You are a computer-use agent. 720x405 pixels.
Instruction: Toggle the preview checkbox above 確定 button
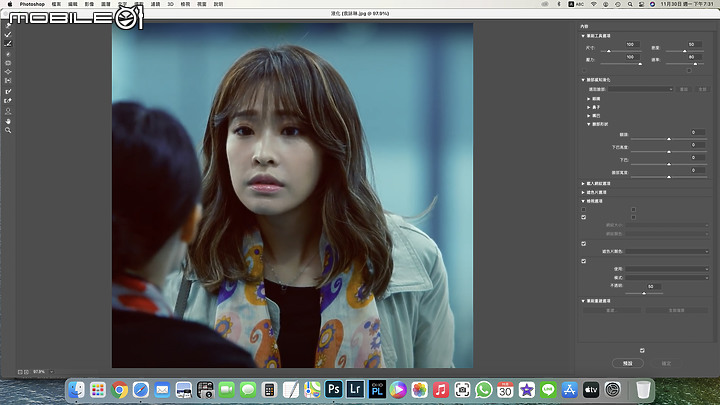pyautogui.click(x=642, y=350)
